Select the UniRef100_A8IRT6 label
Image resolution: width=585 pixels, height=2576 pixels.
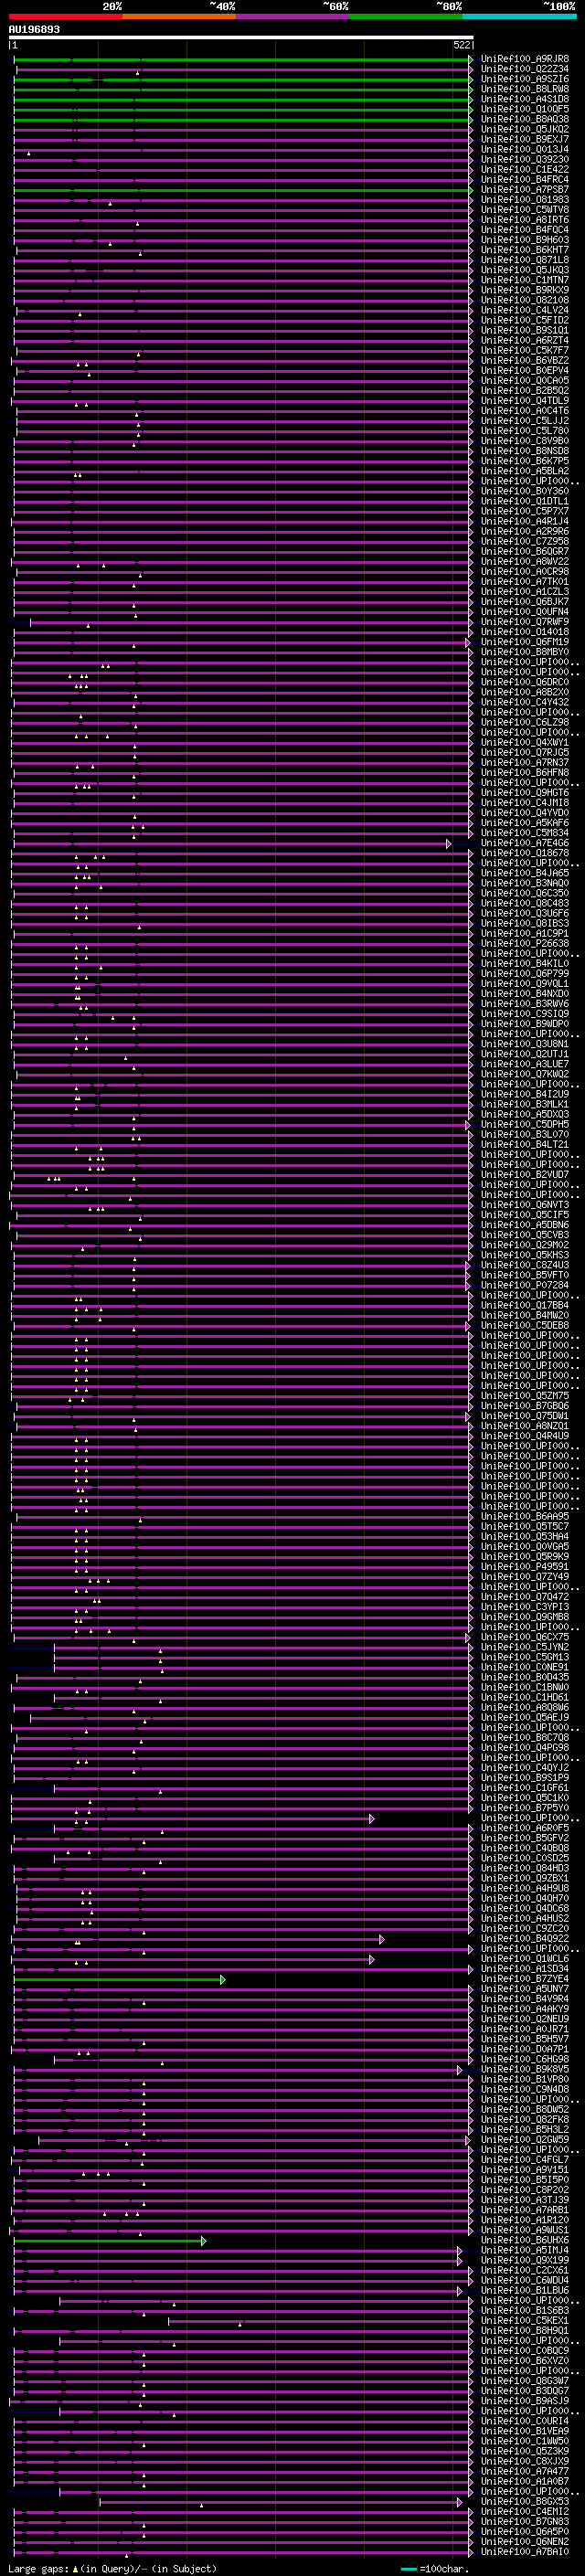[x=524, y=220]
